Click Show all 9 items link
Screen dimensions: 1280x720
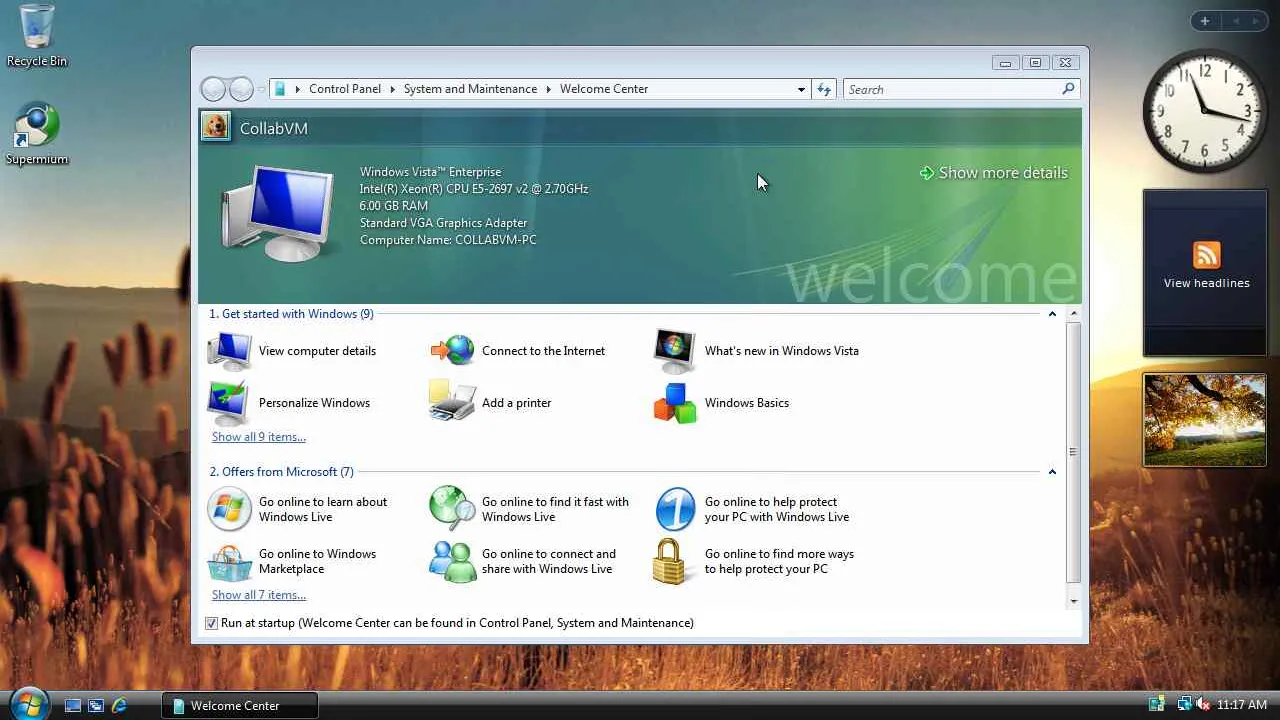[259, 437]
